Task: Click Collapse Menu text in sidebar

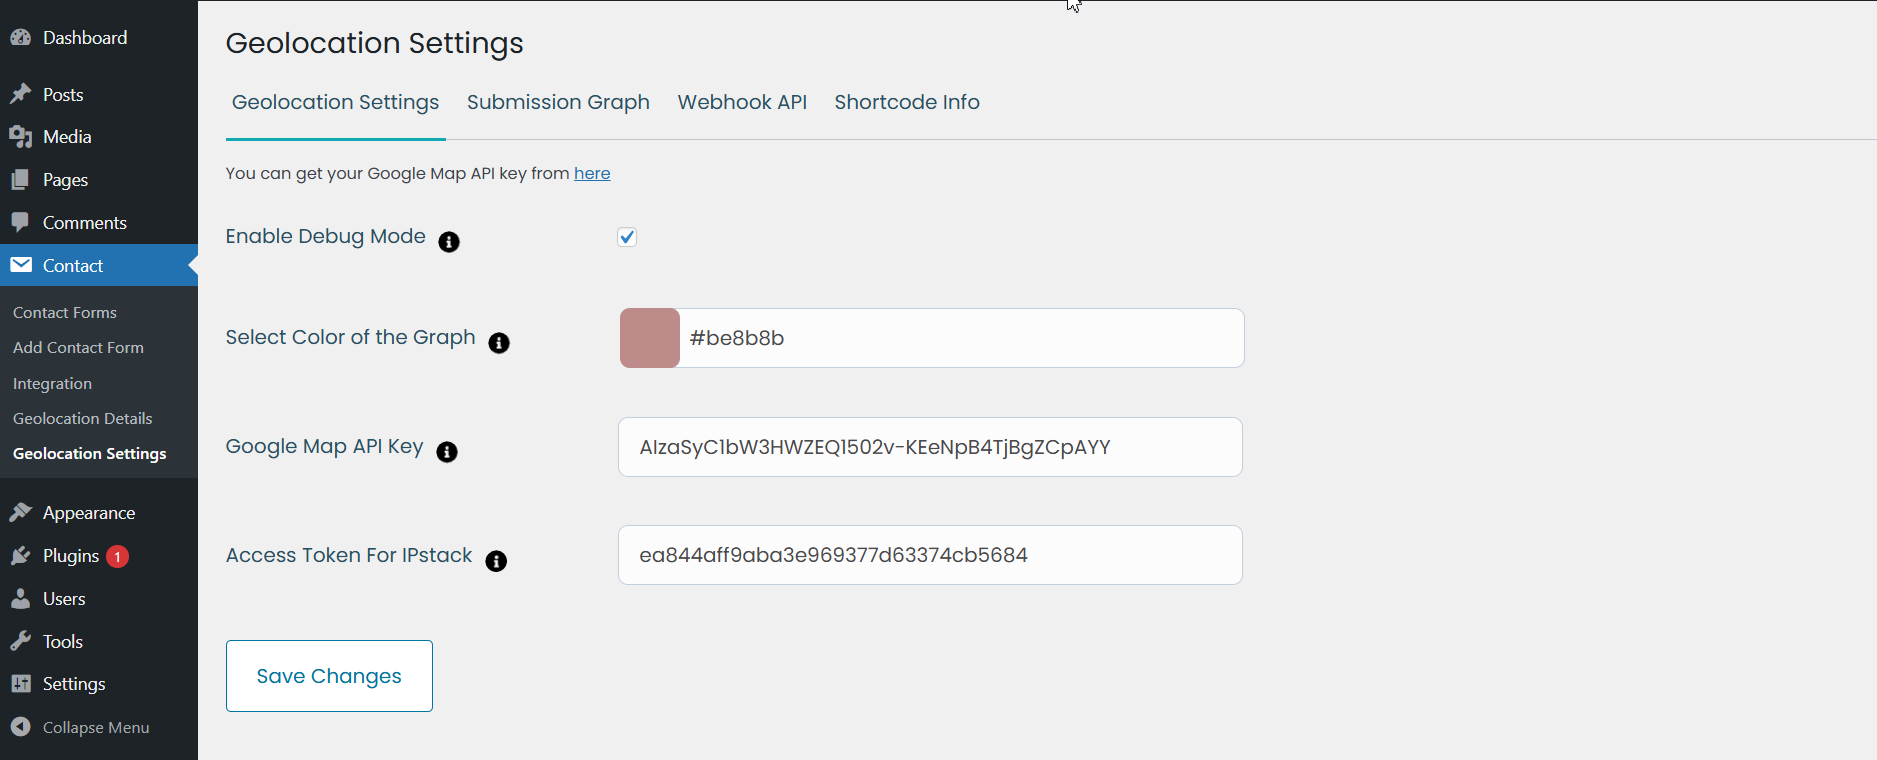Action: 96,728
